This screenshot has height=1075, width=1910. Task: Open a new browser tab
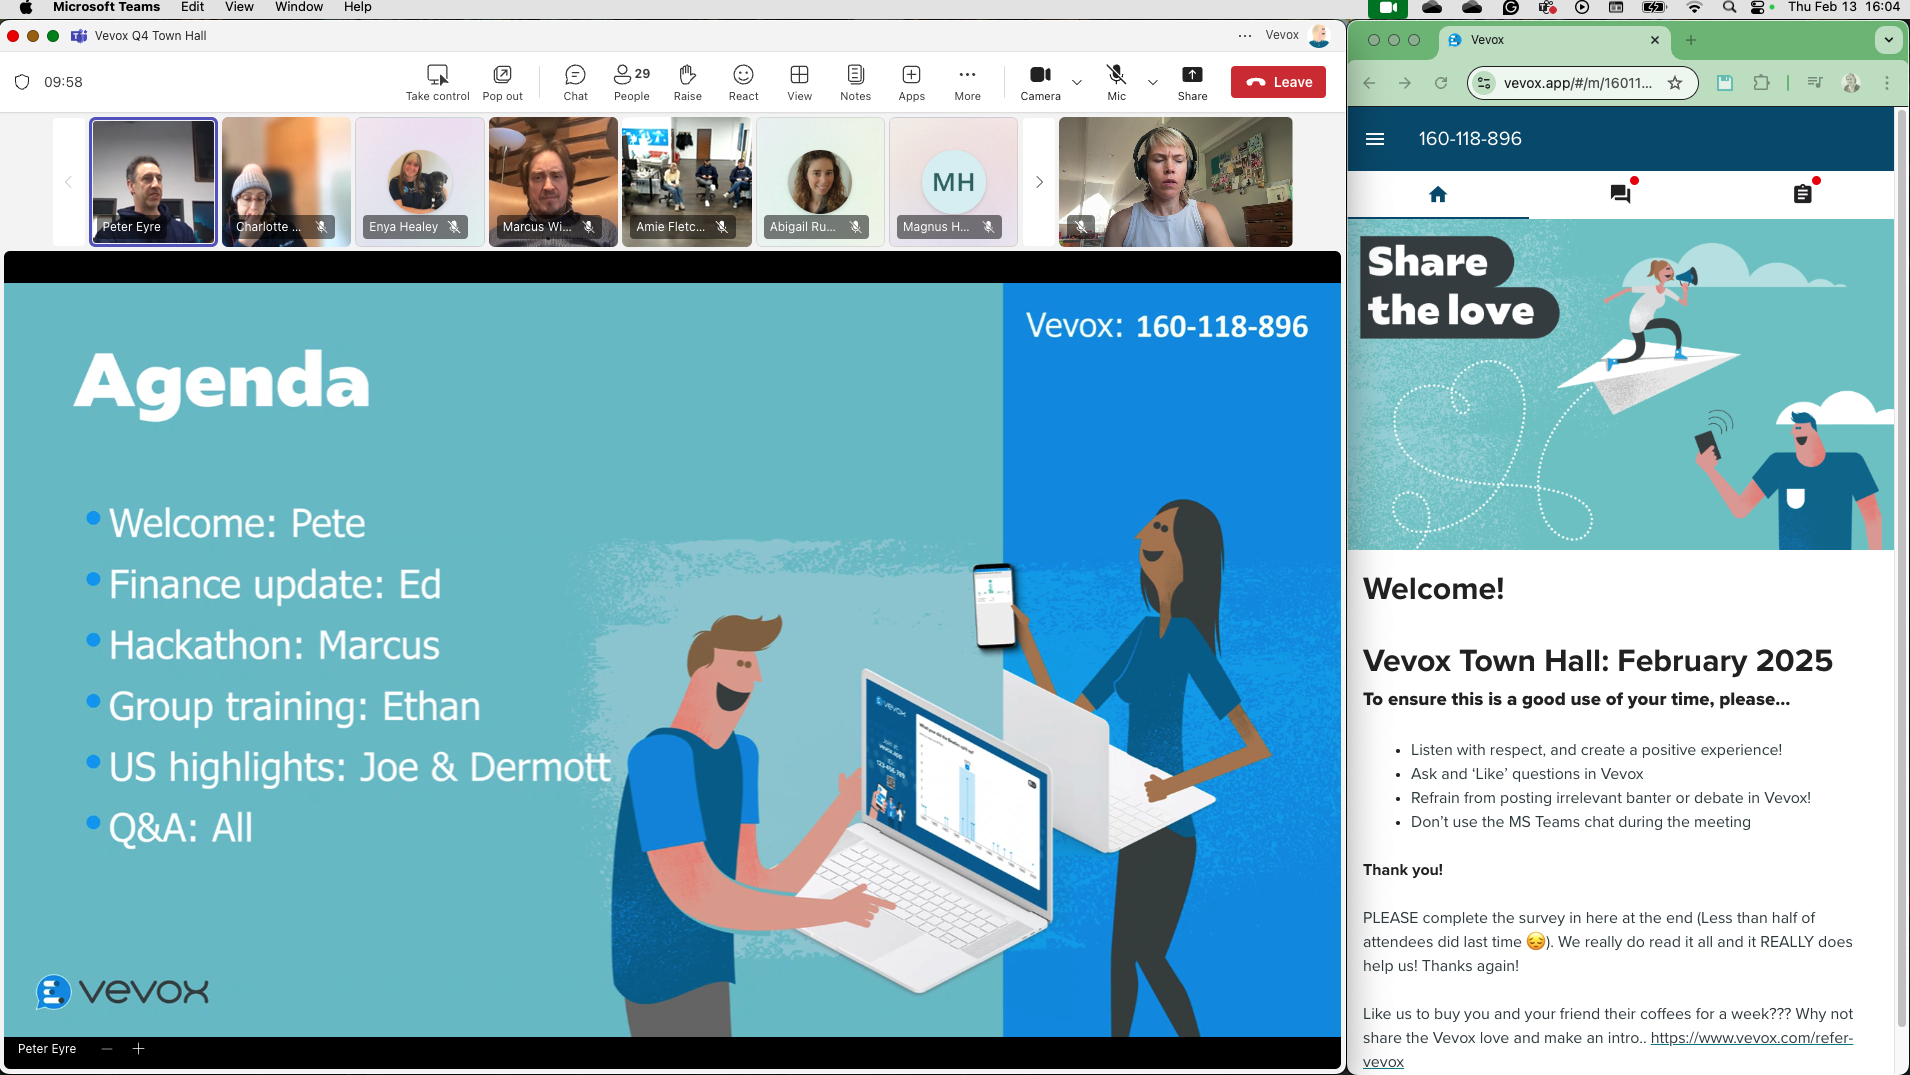[1691, 40]
